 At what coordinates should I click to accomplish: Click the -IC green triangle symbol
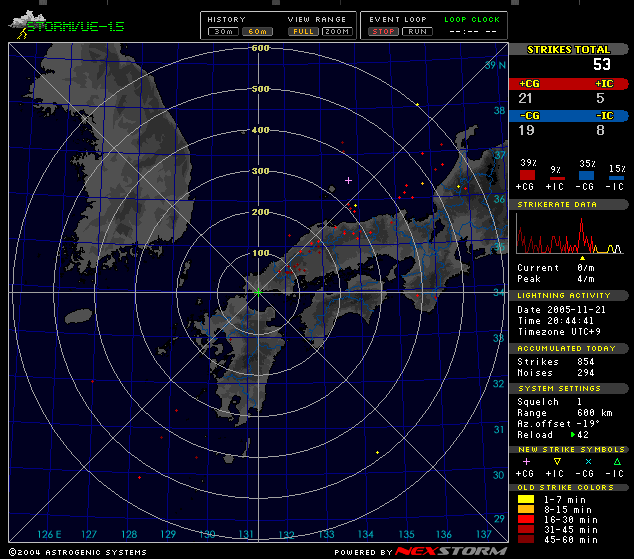pyautogui.click(x=616, y=461)
